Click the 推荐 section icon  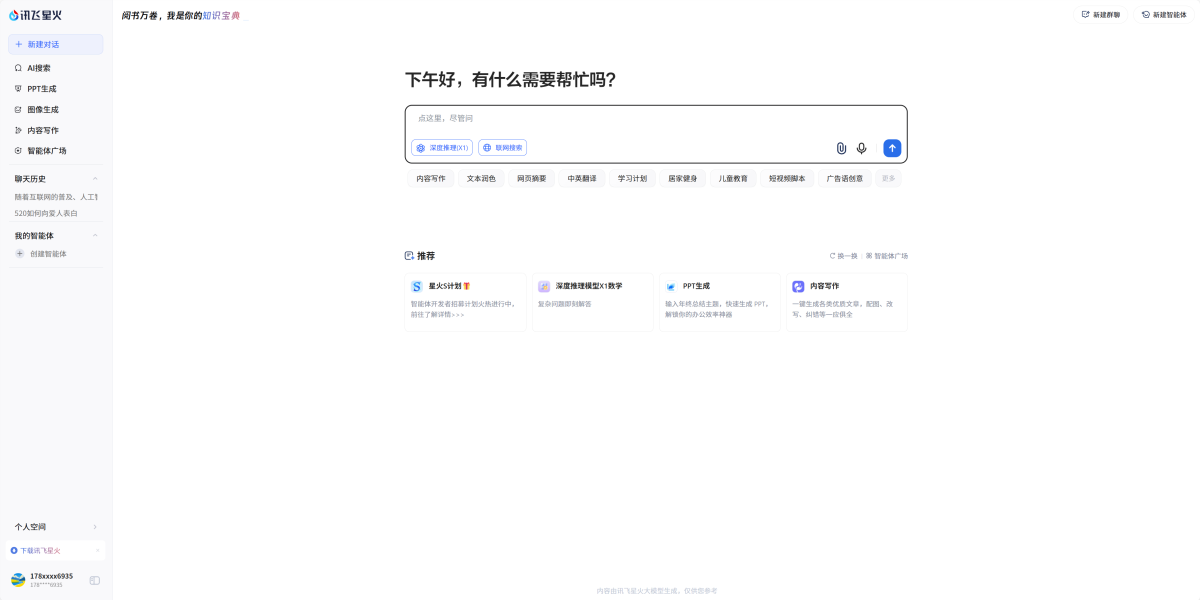[x=409, y=256]
